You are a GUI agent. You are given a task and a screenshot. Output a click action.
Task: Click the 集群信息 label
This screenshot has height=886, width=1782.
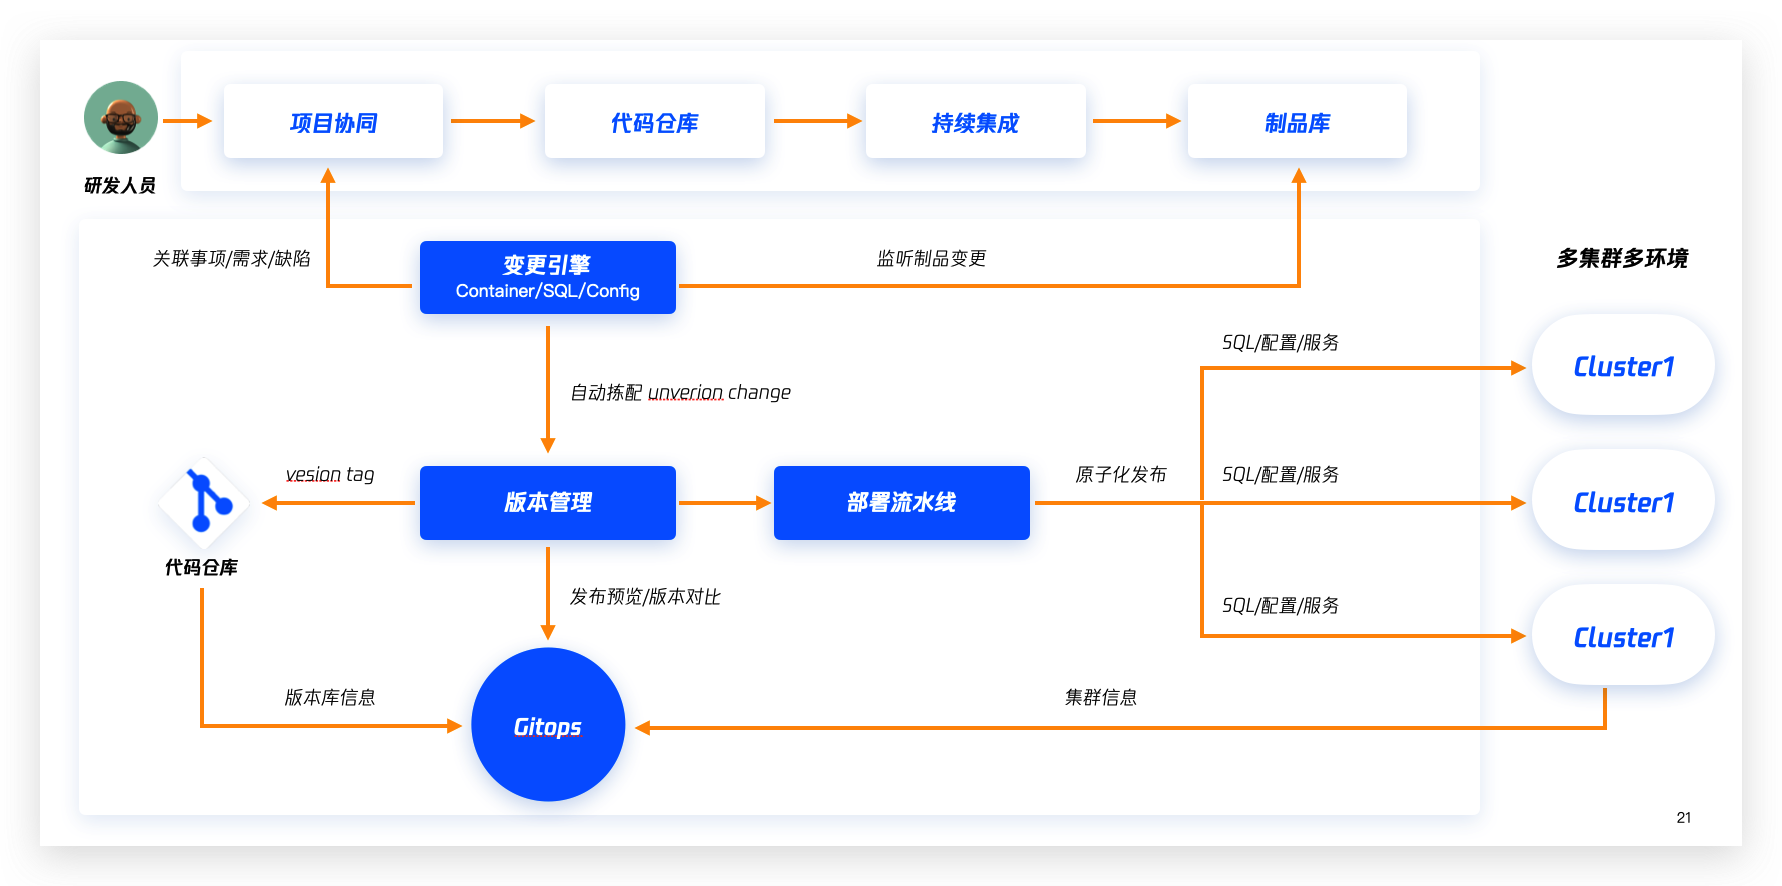click(1101, 697)
